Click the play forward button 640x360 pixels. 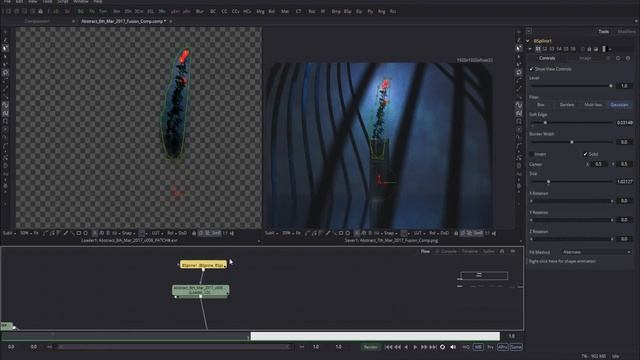click(x=415, y=347)
